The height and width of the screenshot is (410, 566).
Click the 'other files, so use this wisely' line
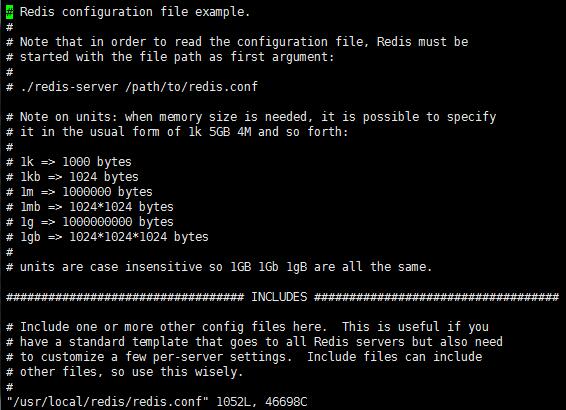tap(125, 372)
